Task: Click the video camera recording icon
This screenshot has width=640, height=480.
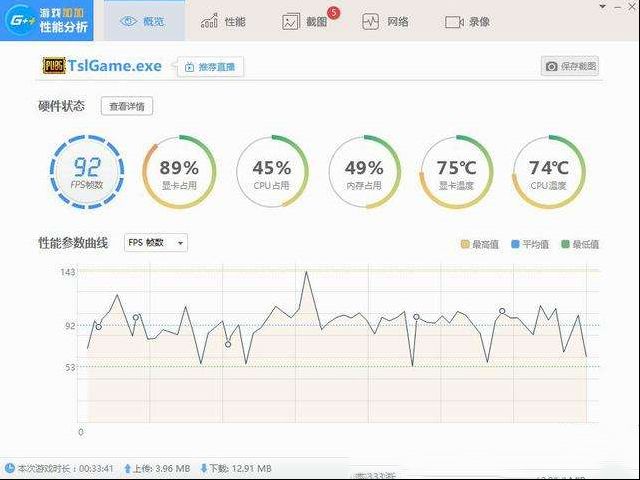Action: (454, 22)
